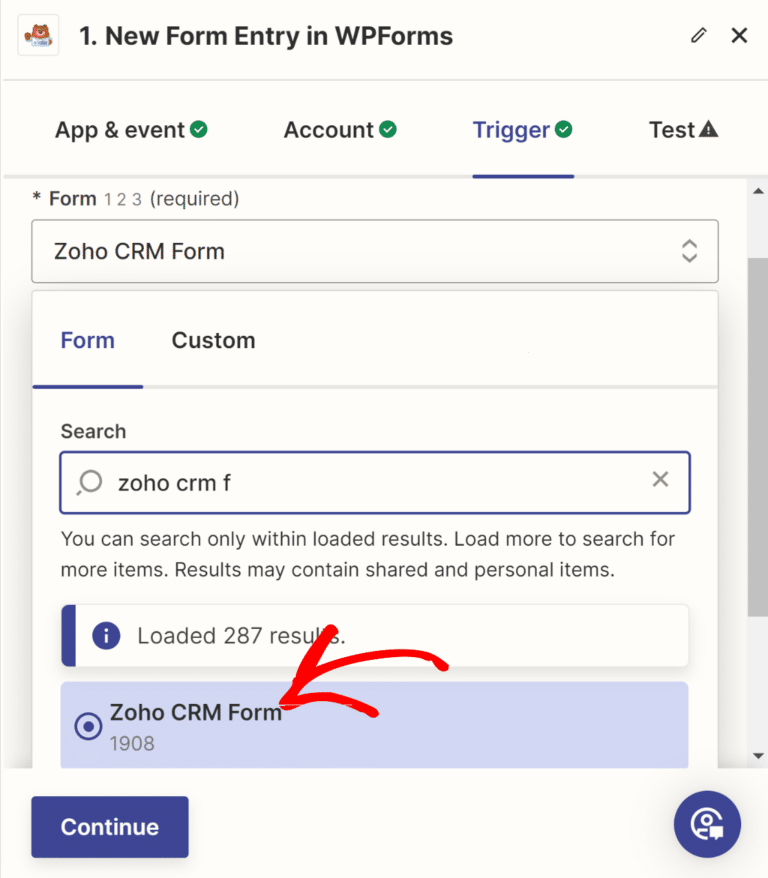Open support via the help icon bottom right
Viewport: 768px width, 878px height.
(x=707, y=824)
